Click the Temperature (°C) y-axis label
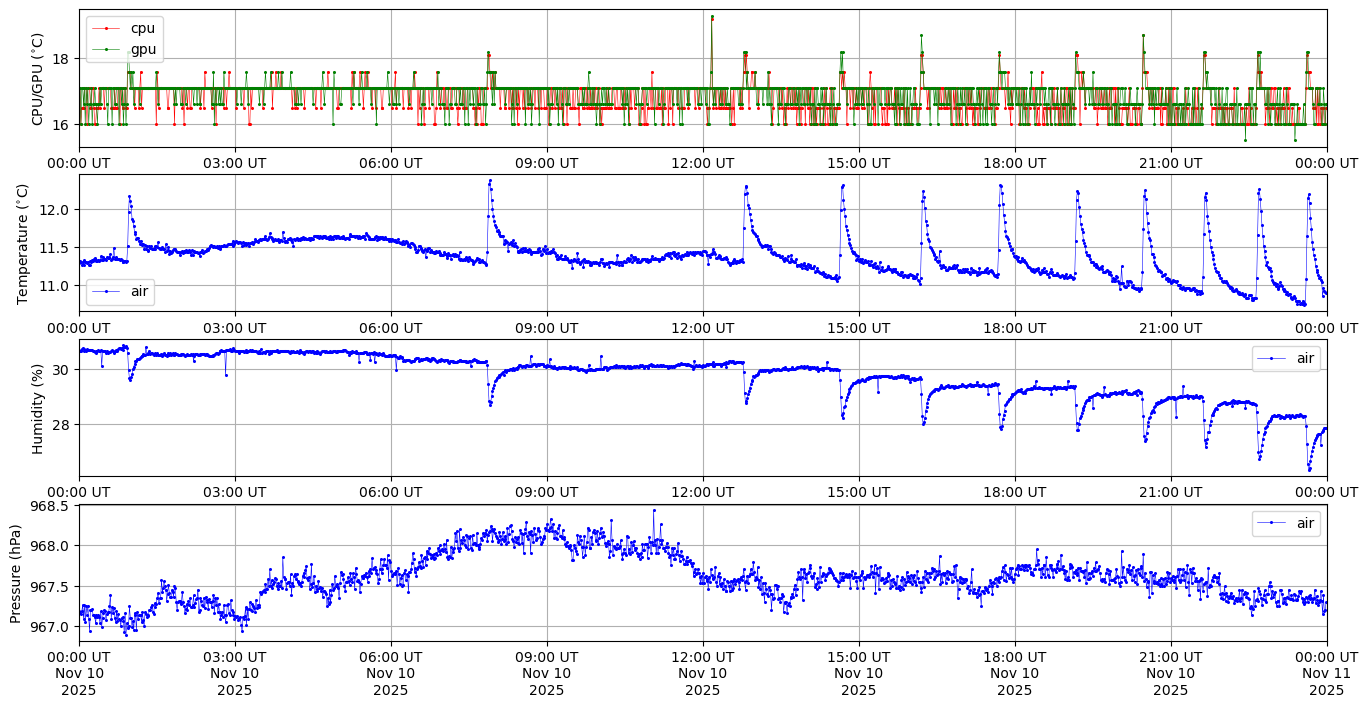1368x707 pixels. tap(24, 243)
